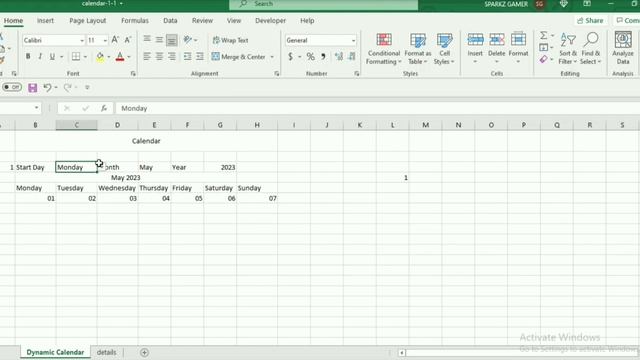Center text horizontally
Screen dimensions: 640x360
coord(159,56)
